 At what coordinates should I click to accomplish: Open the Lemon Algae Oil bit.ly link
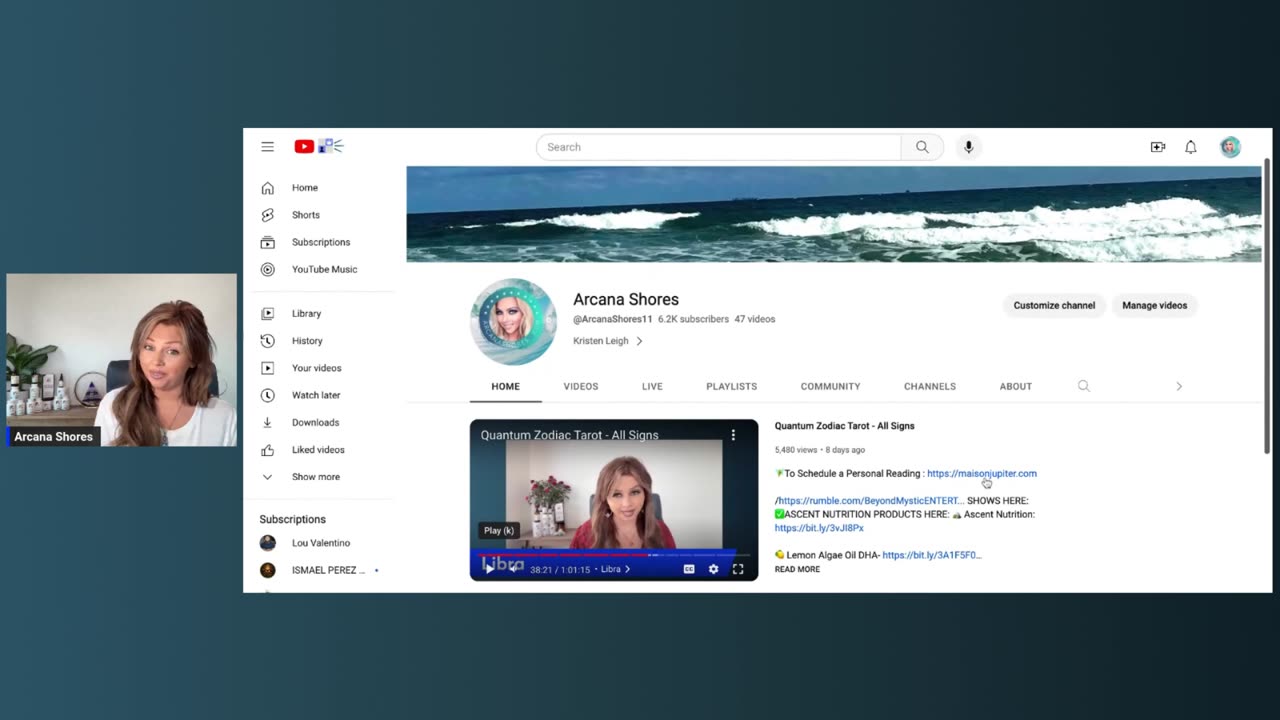[931, 555]
